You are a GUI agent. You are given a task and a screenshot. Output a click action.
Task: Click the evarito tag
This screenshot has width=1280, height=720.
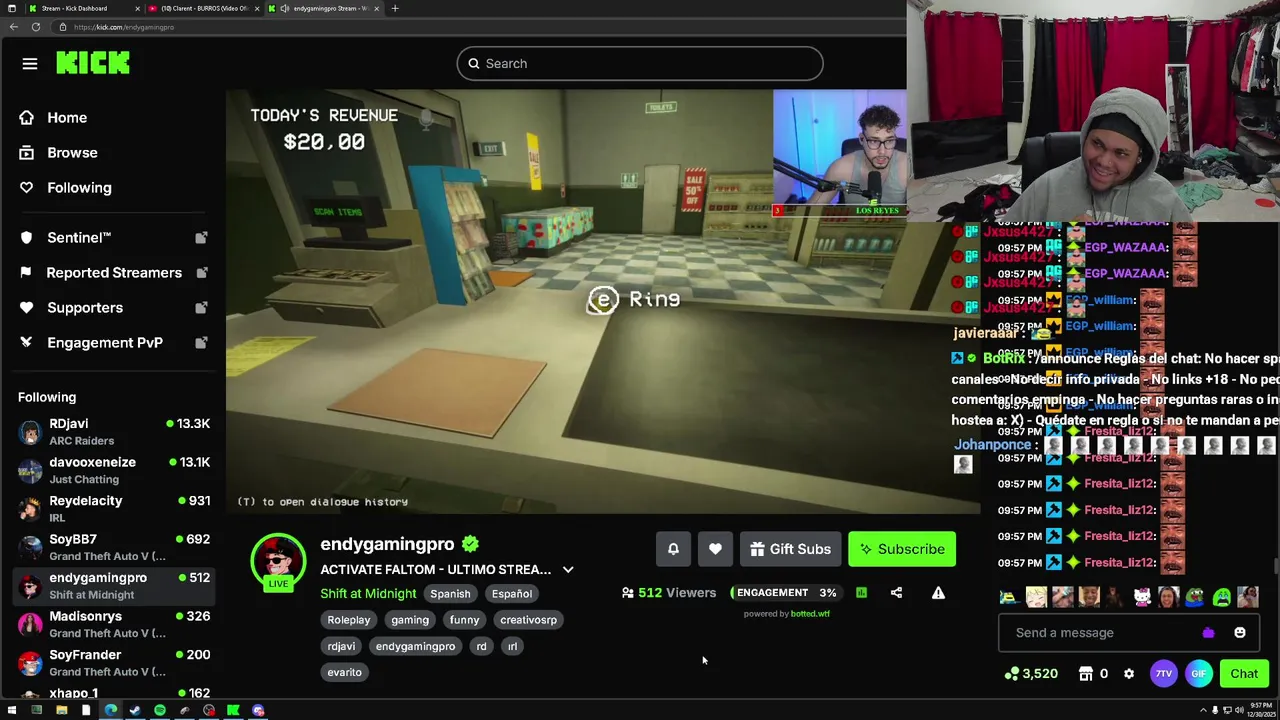(x=344, y=672)
